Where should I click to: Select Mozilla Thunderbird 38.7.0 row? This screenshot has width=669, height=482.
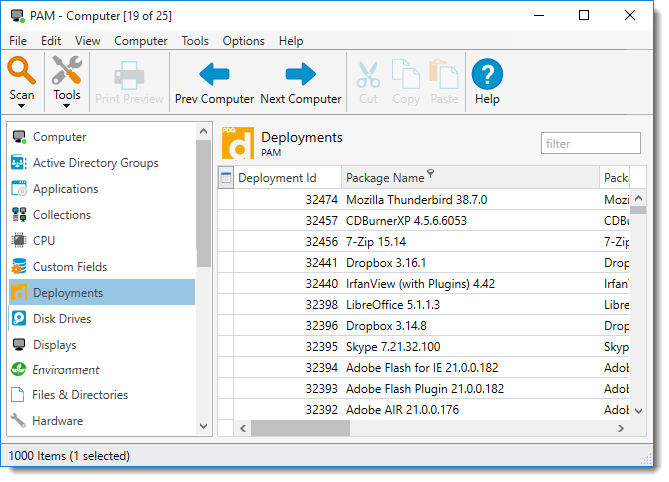coord(424,199)
